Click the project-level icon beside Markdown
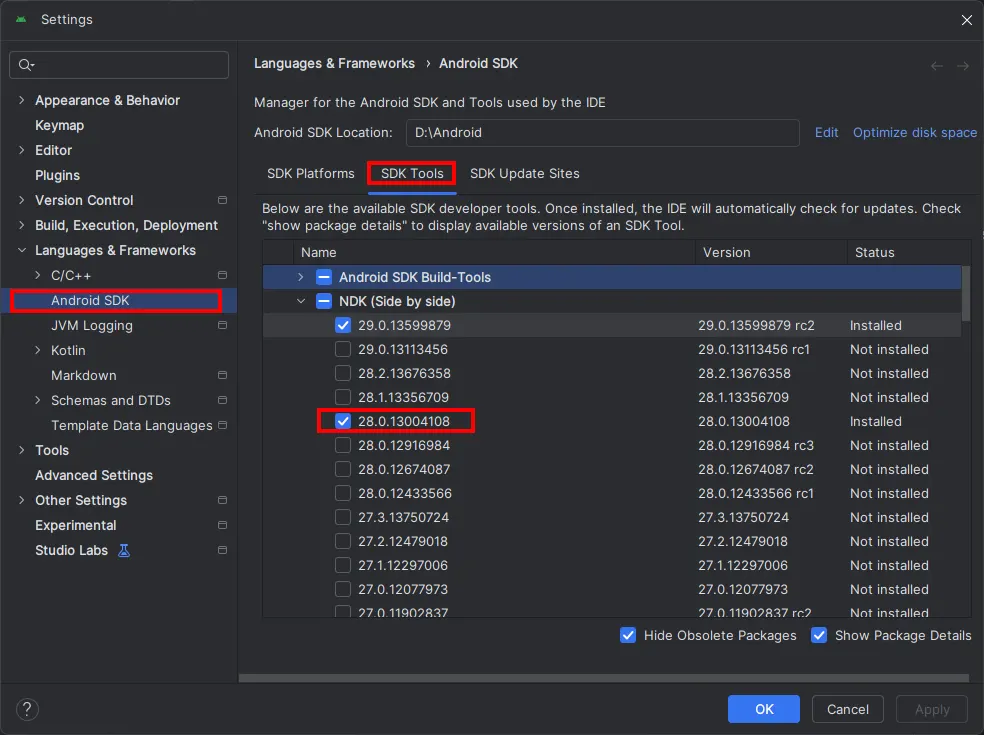 (222, 375)
